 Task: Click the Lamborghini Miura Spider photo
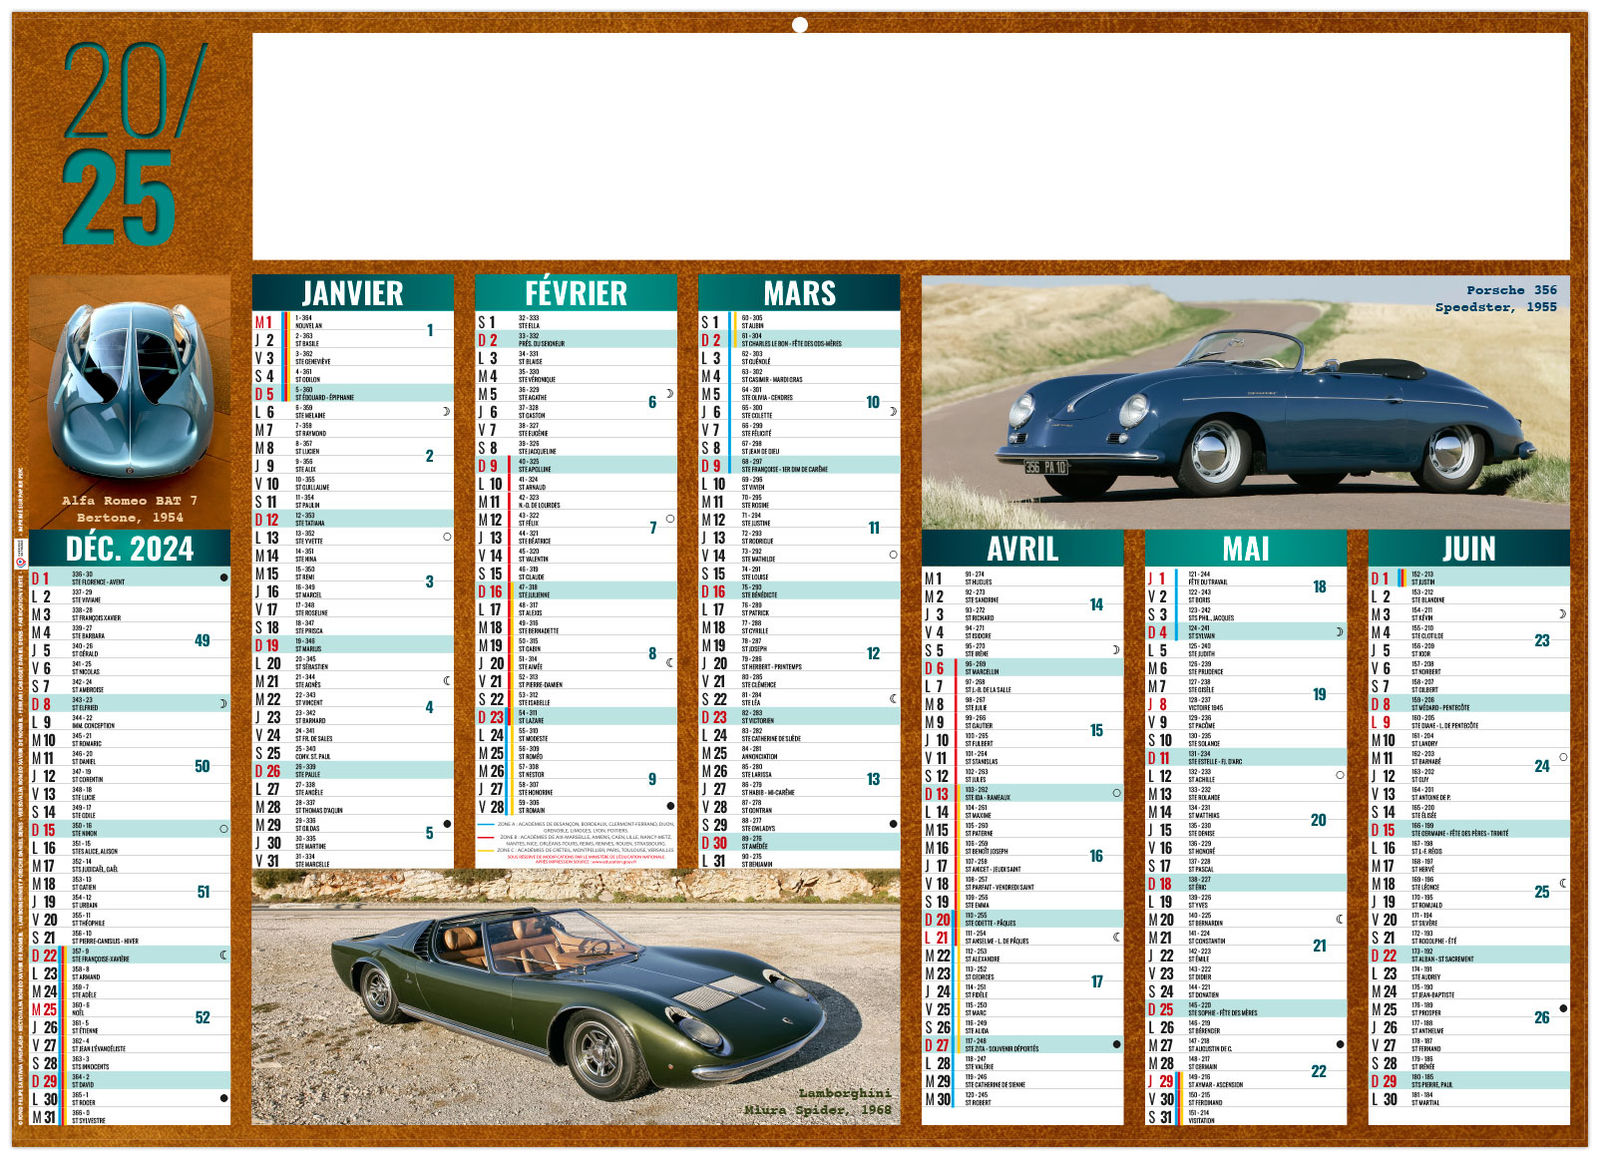(576, 997)
